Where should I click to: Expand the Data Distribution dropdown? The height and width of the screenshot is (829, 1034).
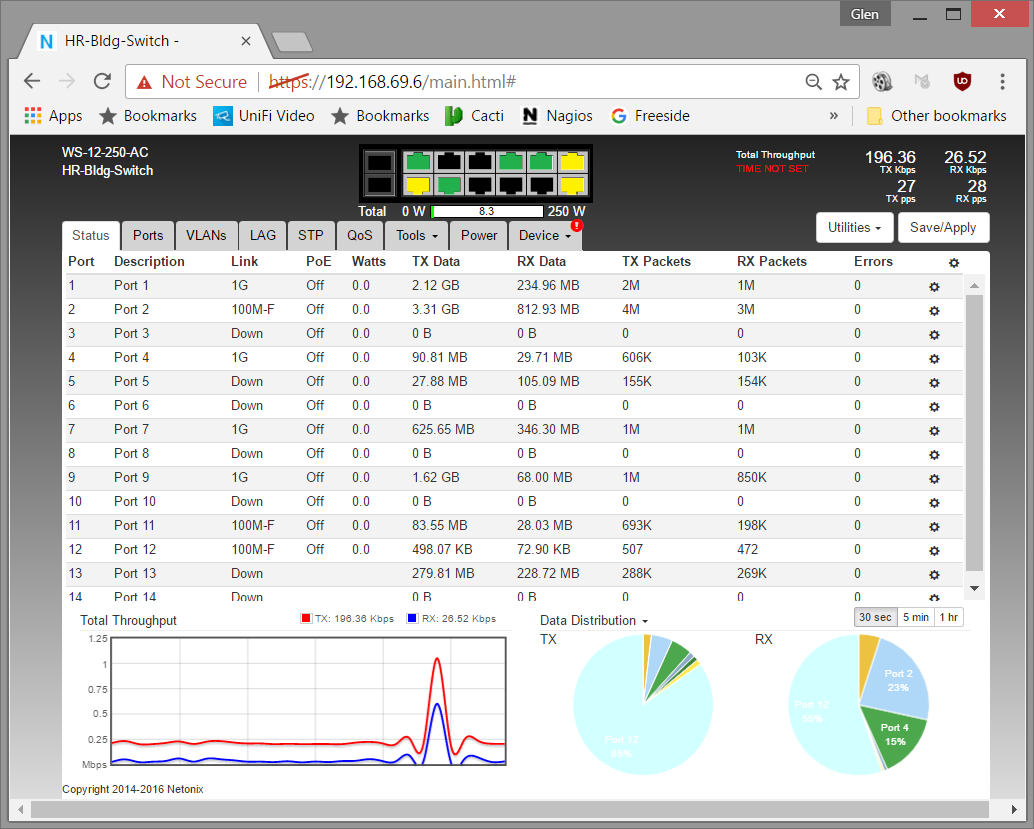pyautogui.click(x=594, y=621)
